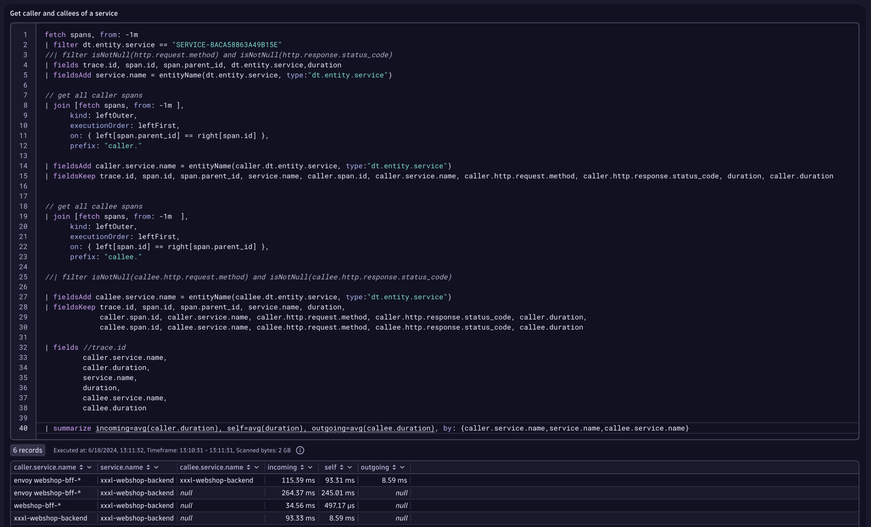Image resolution: width=871 pixels, height=527 pixels.
Task: Sort the self column
Action: 342,468
